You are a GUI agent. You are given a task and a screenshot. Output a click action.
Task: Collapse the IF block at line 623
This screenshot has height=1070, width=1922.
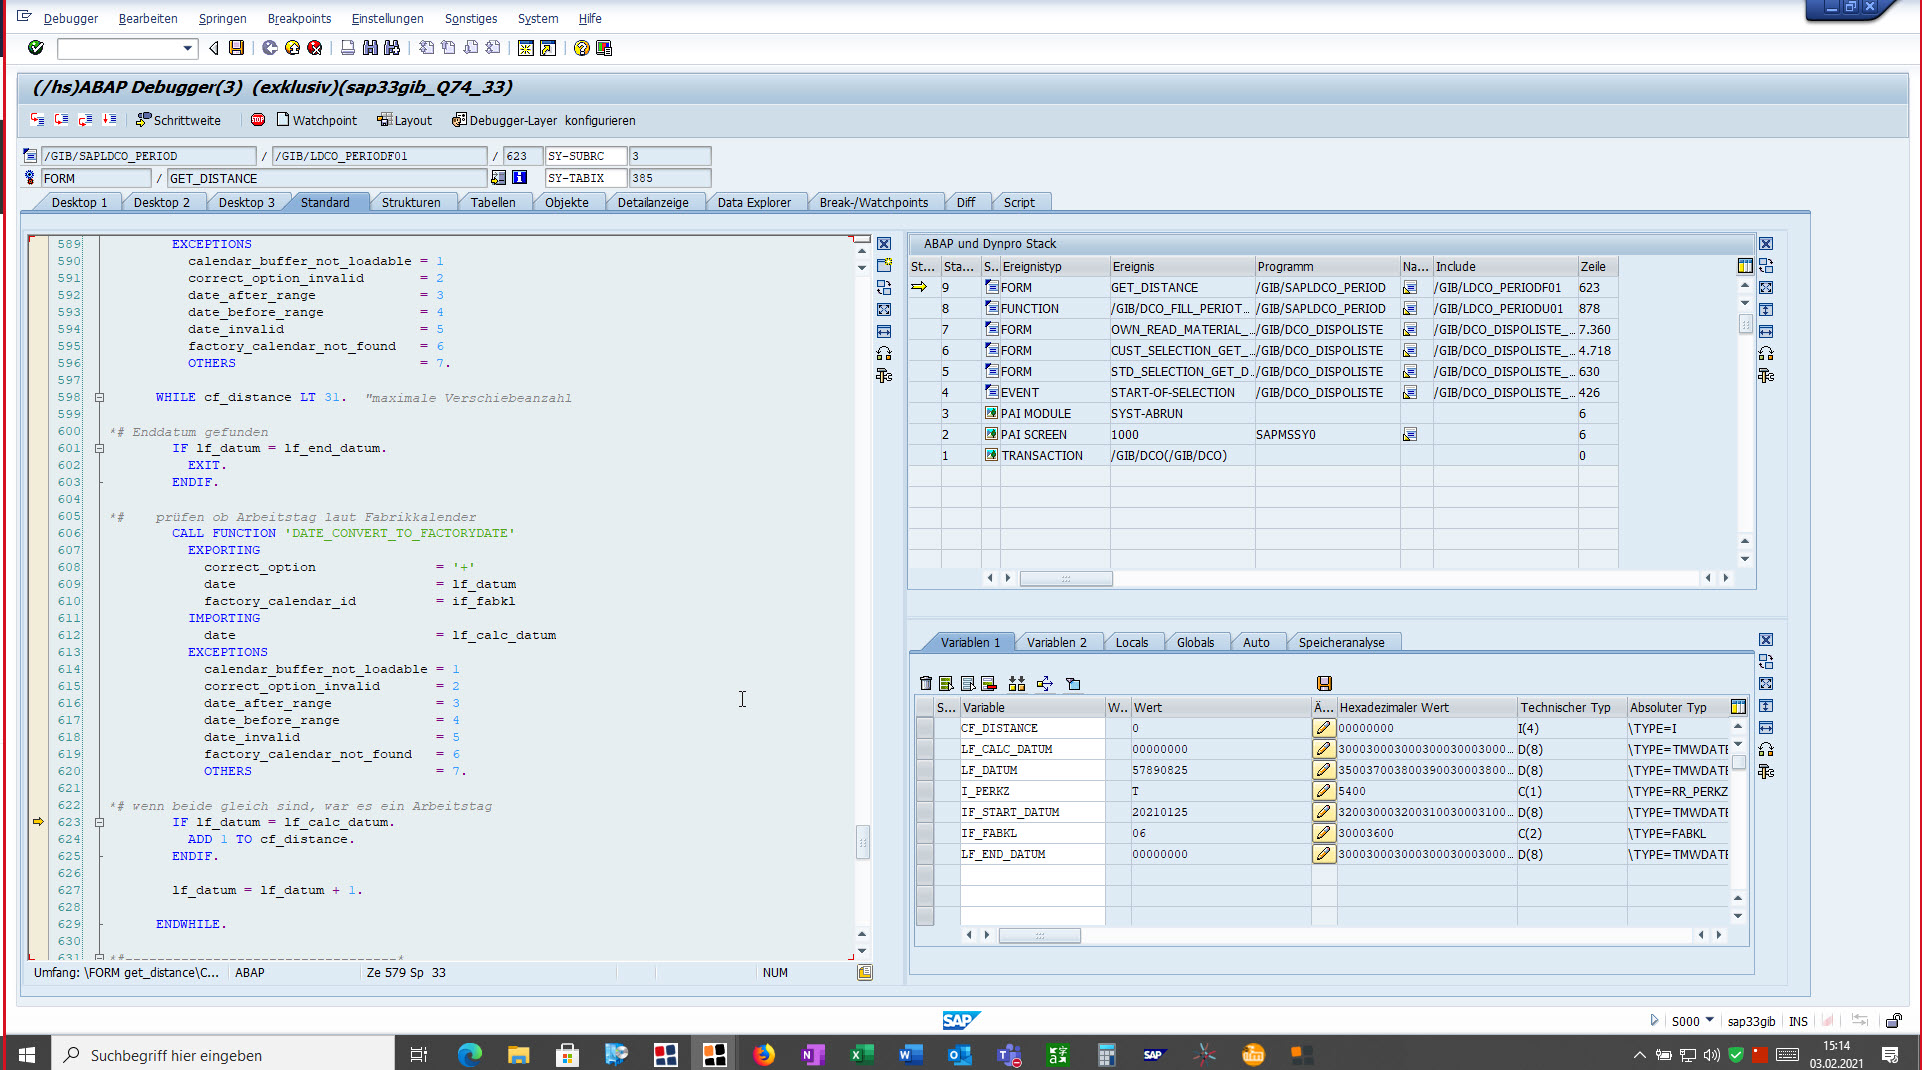point(100,823)
